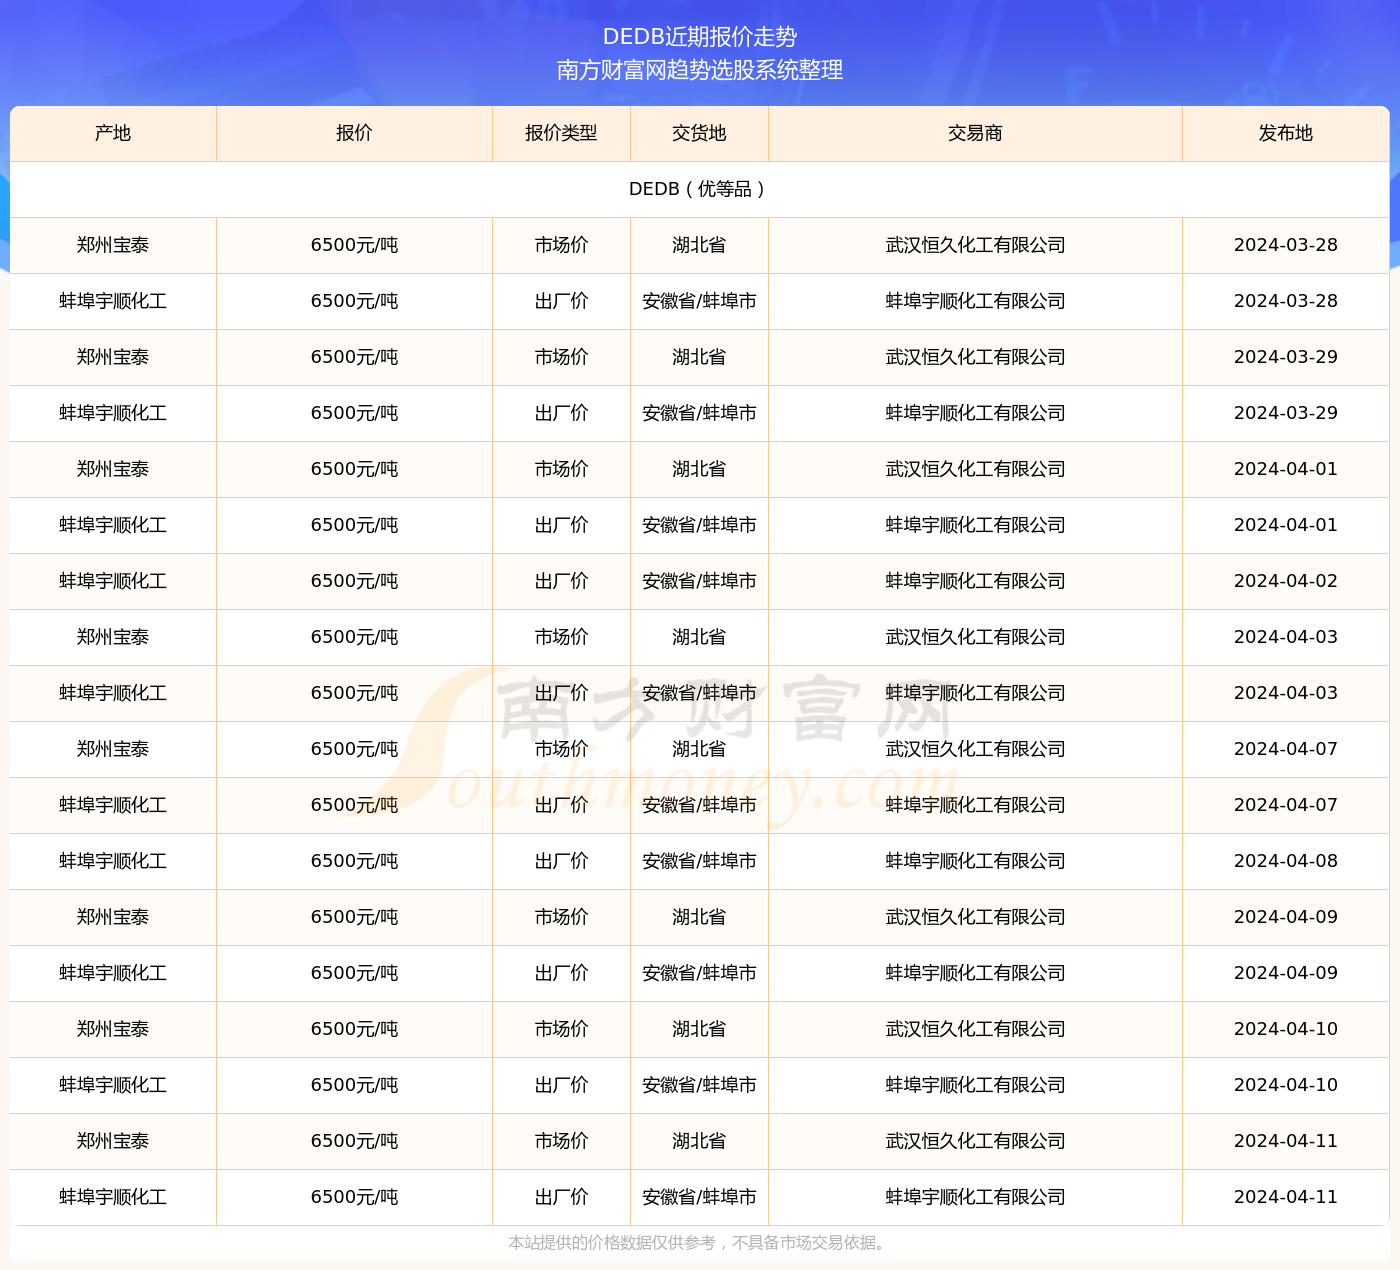
Task: Click the 产地 column header
Action: 113,133
